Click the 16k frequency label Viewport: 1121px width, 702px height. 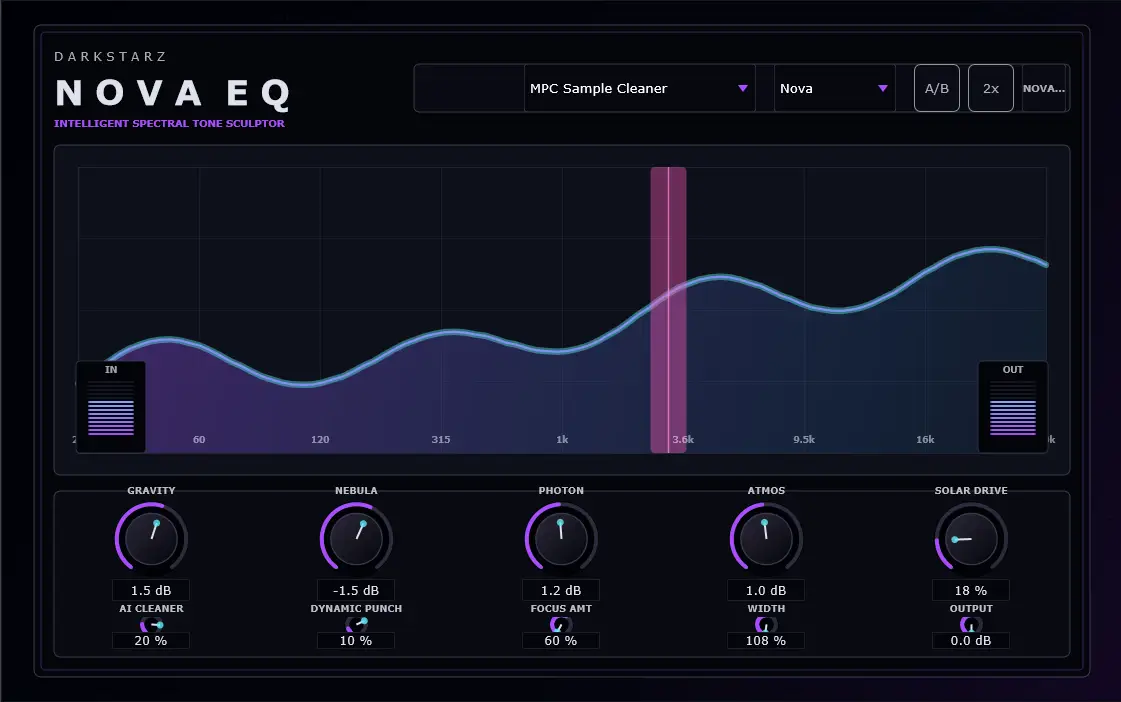925,440
